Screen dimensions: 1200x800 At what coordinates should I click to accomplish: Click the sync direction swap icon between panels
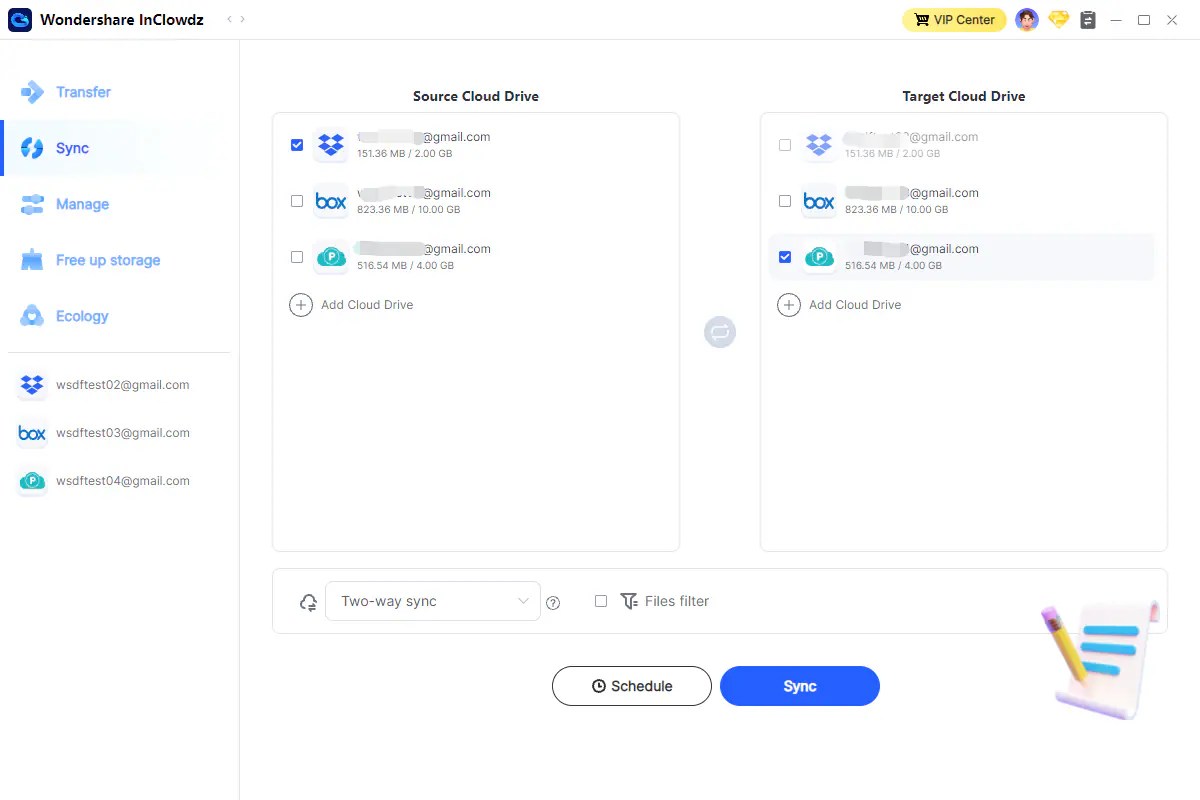click(x=720, y=331)
